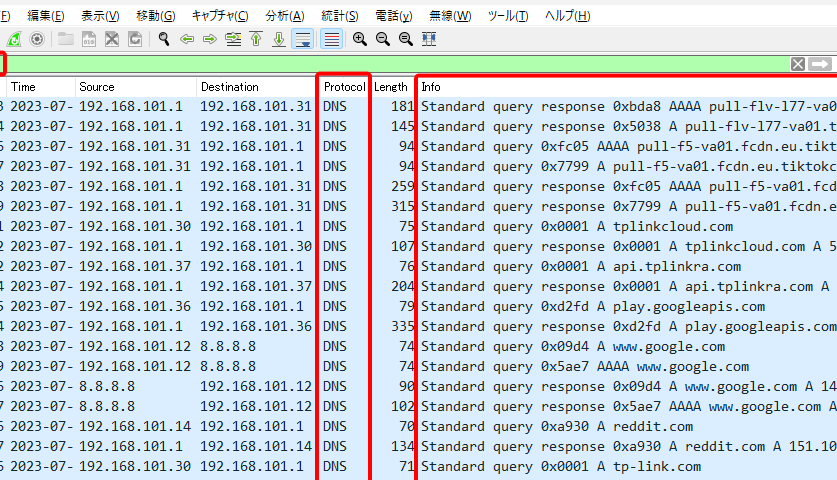Open capture options gear icon
Viewport: 837px width, 480px height.
[x=37, y=39]
